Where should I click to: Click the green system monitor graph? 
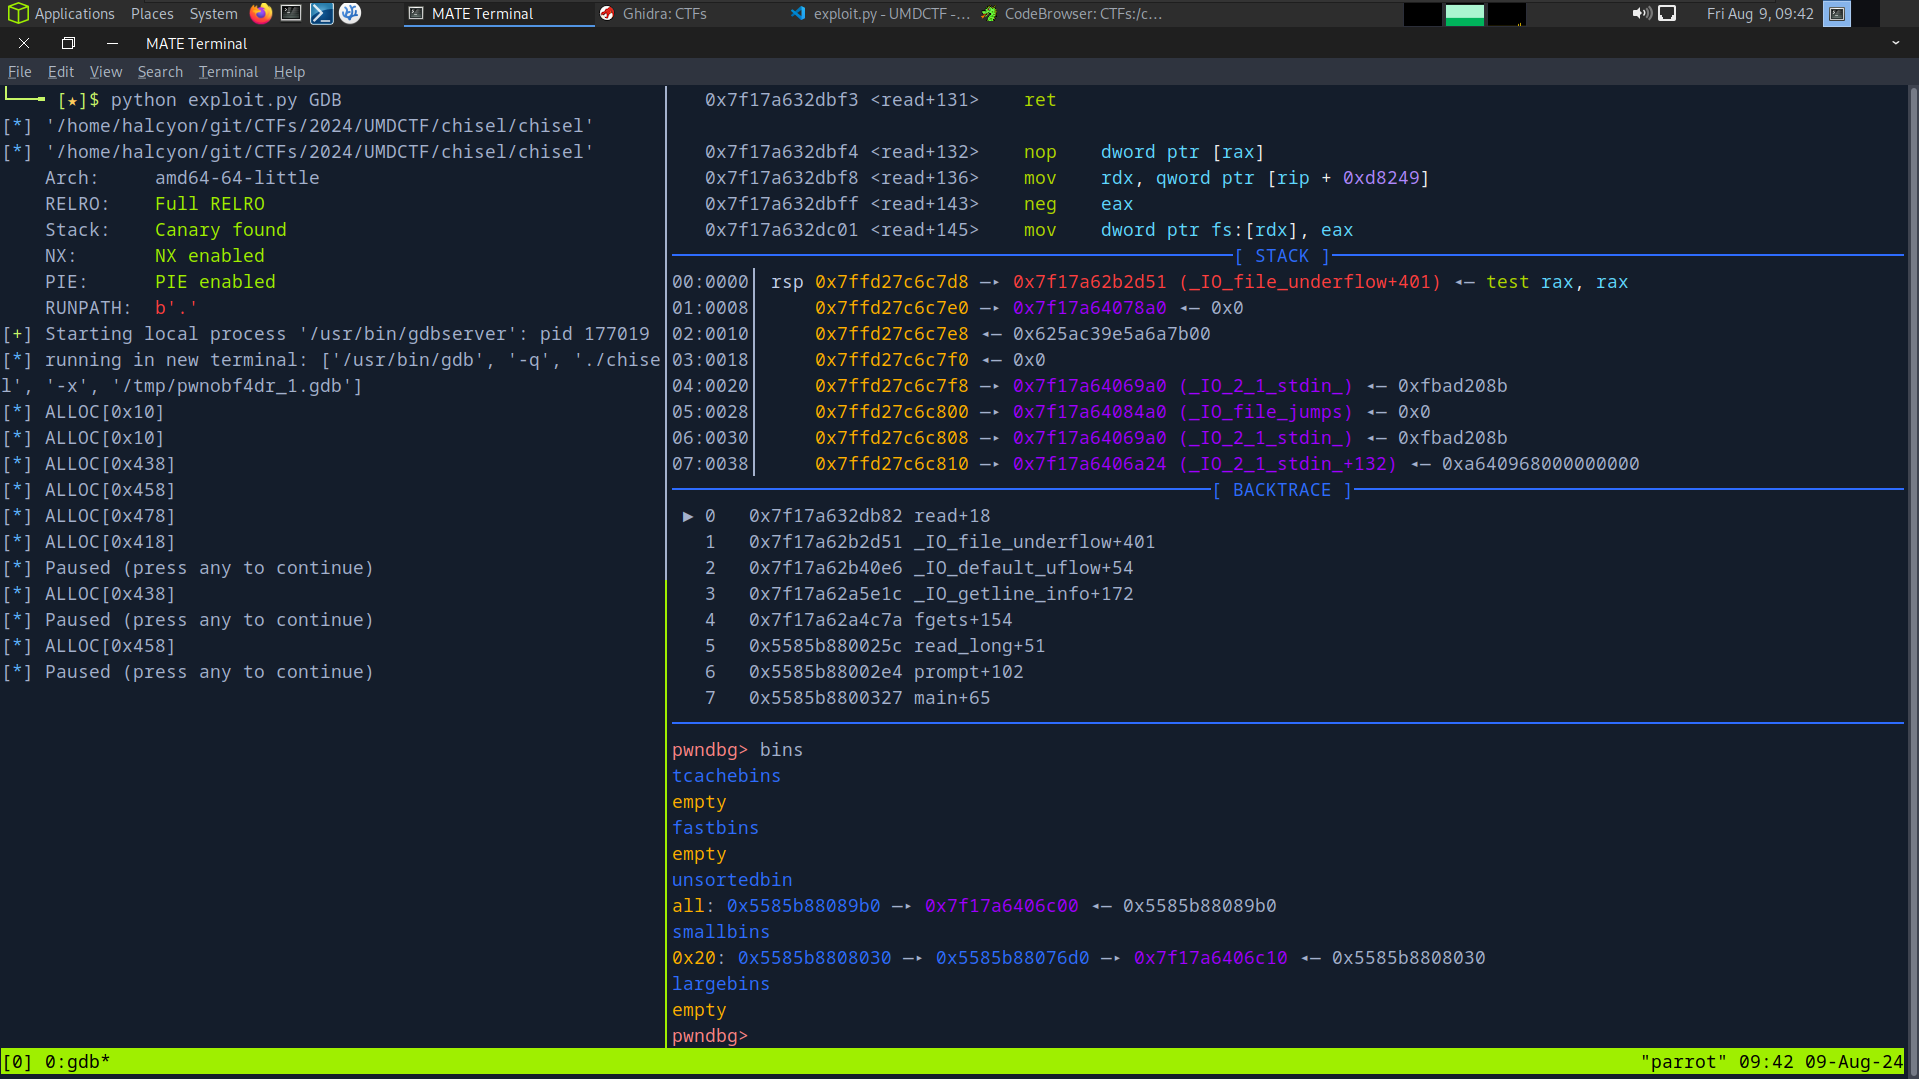tap(1464, 14)
